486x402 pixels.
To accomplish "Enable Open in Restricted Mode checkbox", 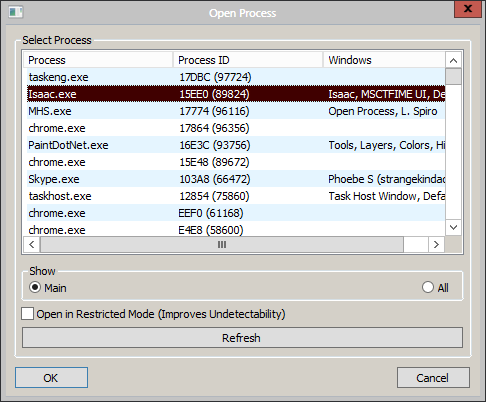I will [x=27, y=314].
